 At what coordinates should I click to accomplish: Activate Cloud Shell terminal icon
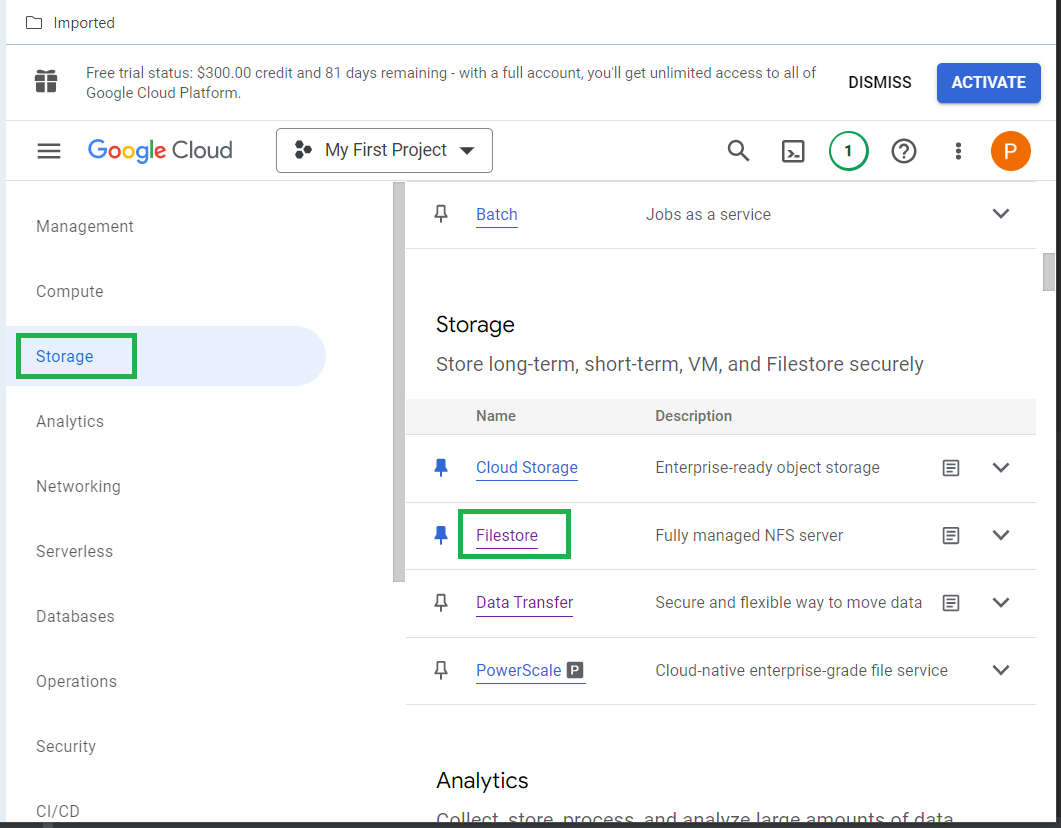click(793, 151)
